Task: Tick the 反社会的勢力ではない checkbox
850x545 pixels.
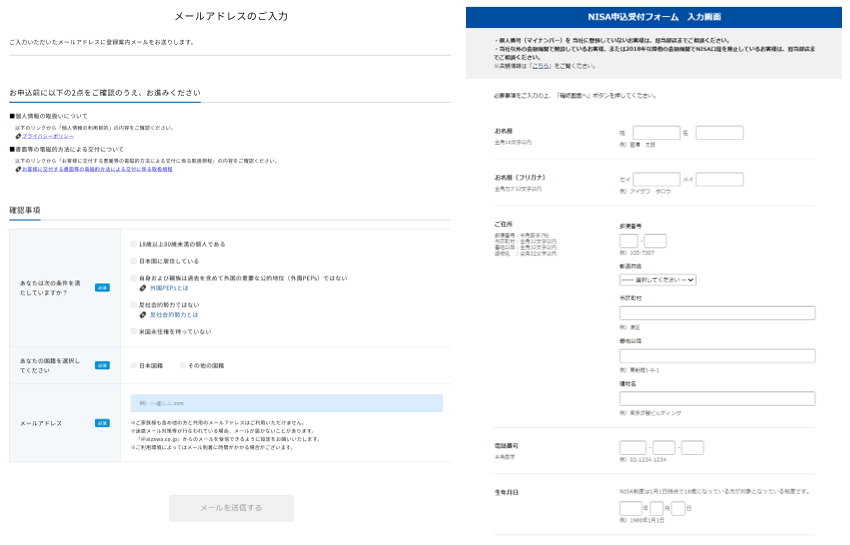Action: coord(134,304)
